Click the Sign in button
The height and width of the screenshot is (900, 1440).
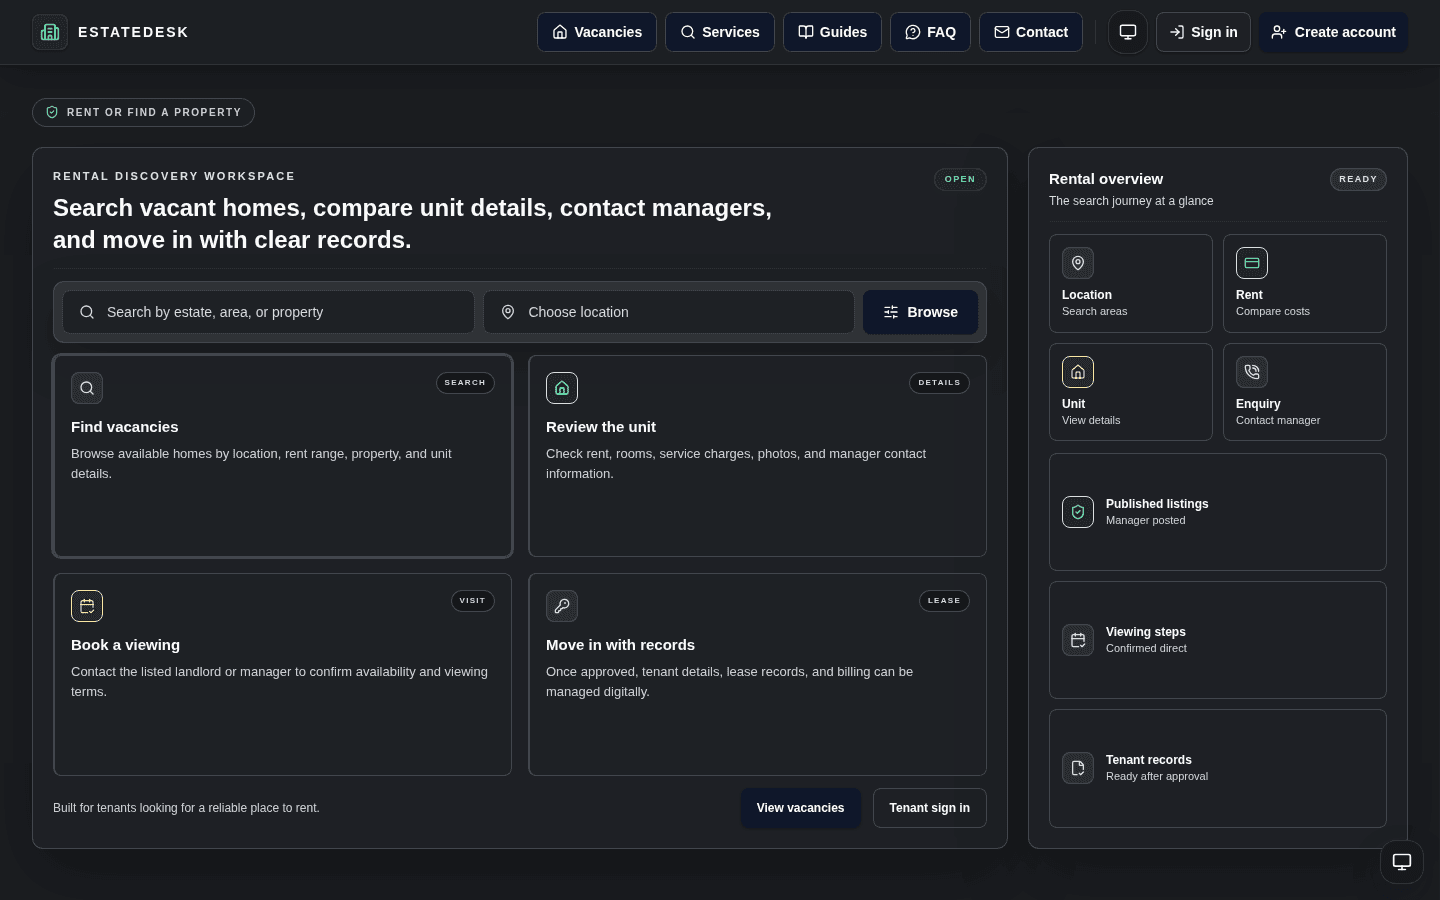[1203, 32]
